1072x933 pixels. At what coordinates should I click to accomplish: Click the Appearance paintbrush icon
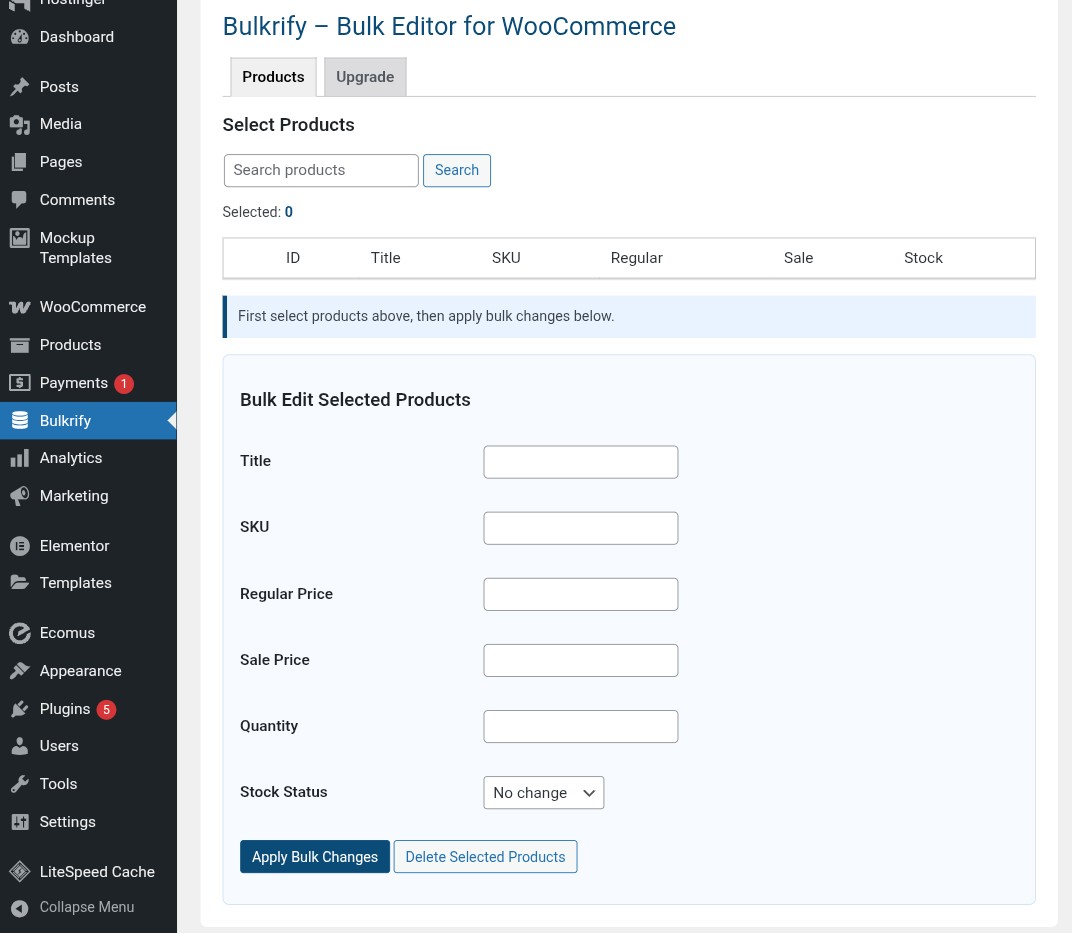coord(19,671)
